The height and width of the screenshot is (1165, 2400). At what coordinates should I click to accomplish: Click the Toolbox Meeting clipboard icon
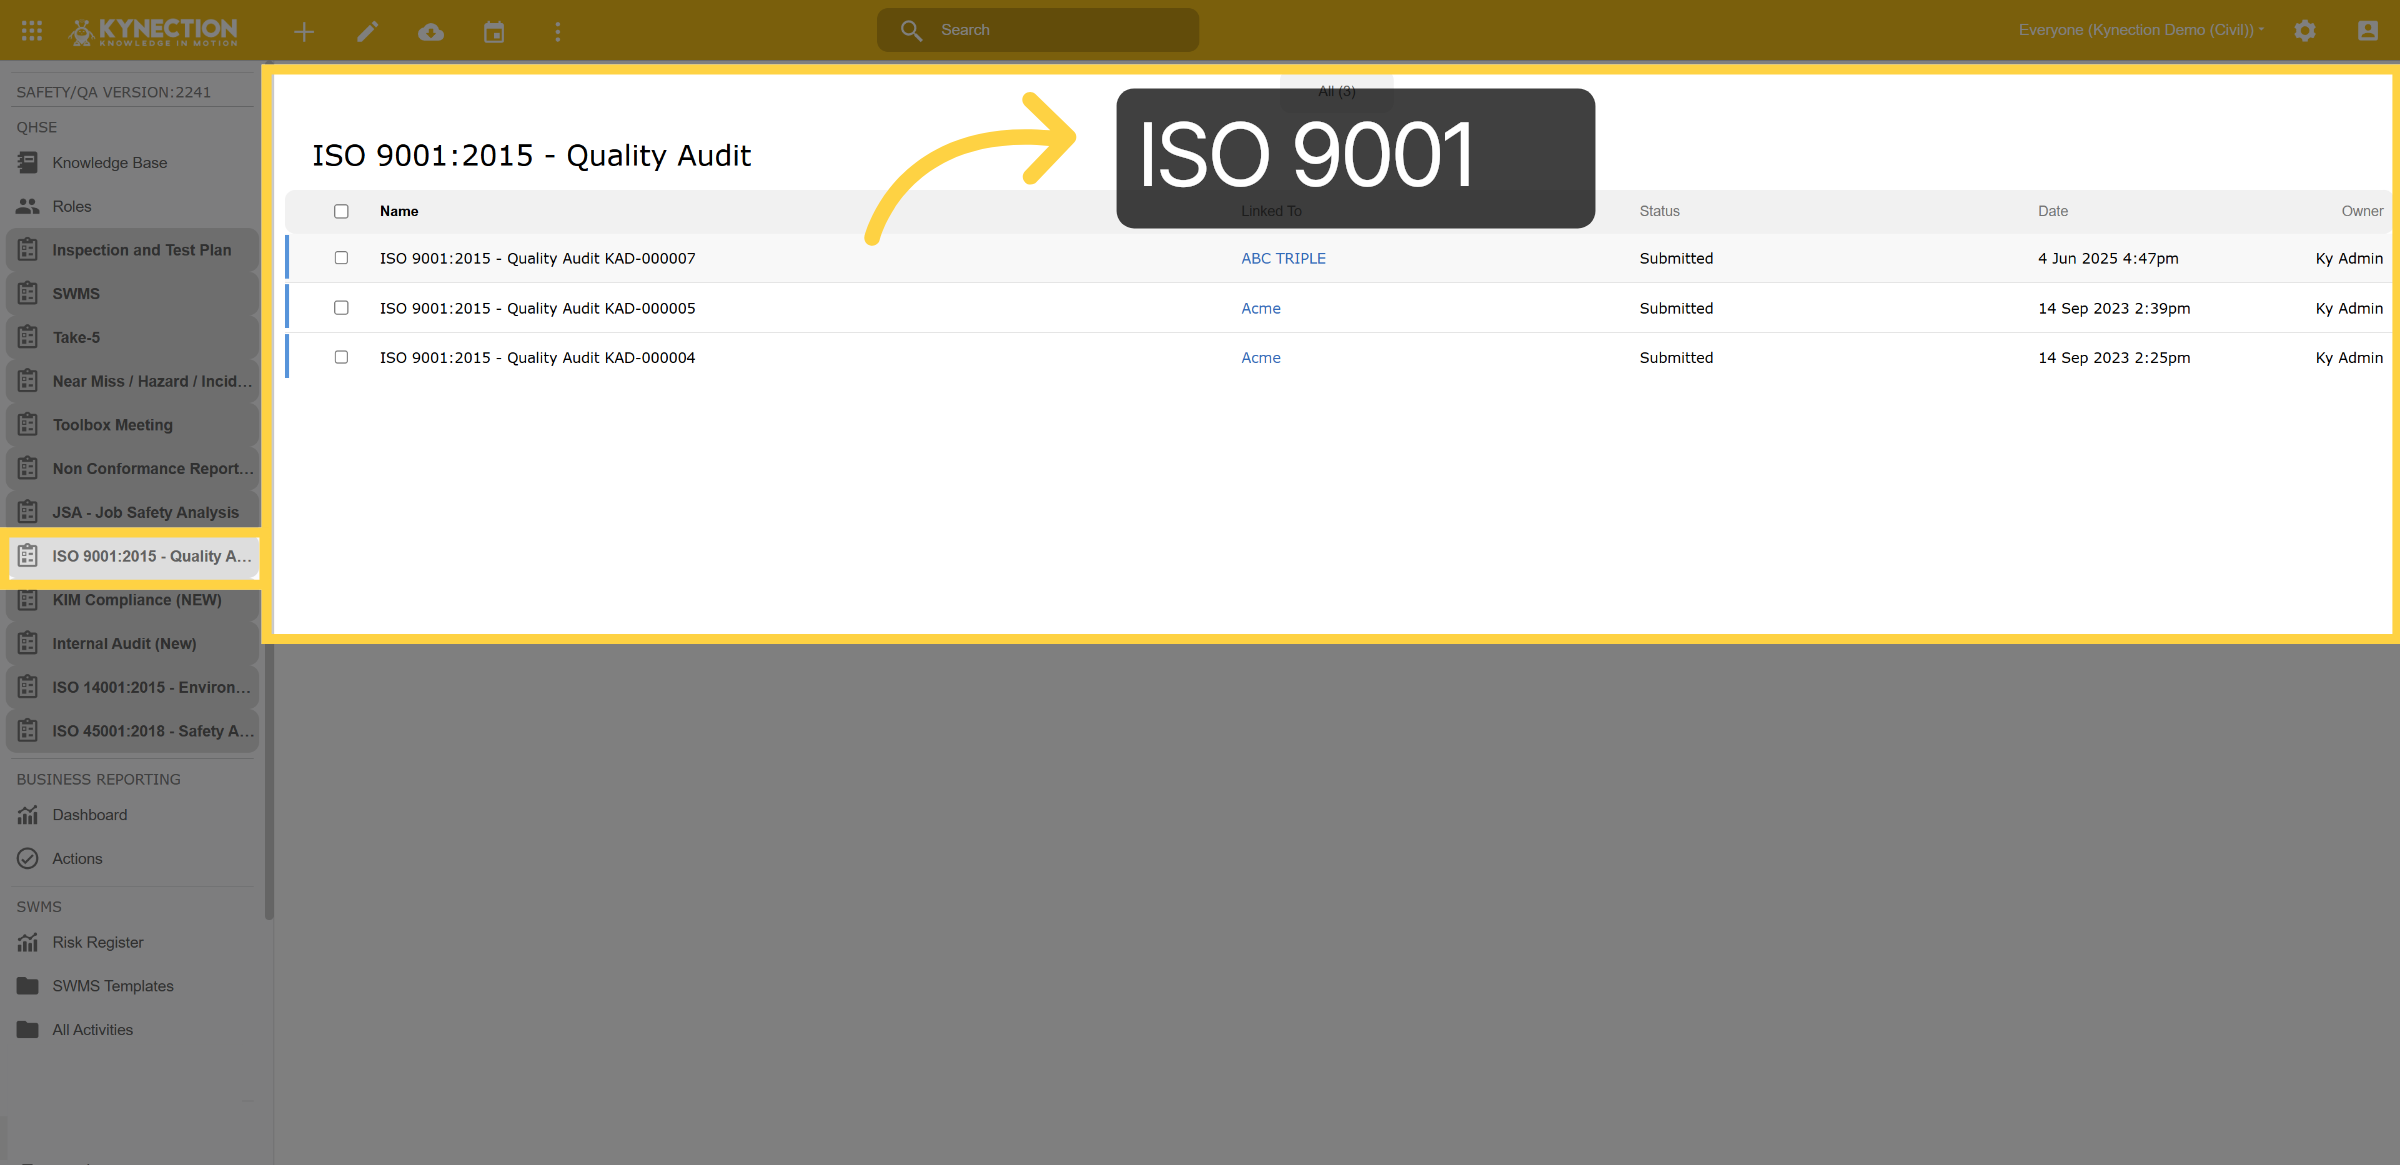coord(28,424)
